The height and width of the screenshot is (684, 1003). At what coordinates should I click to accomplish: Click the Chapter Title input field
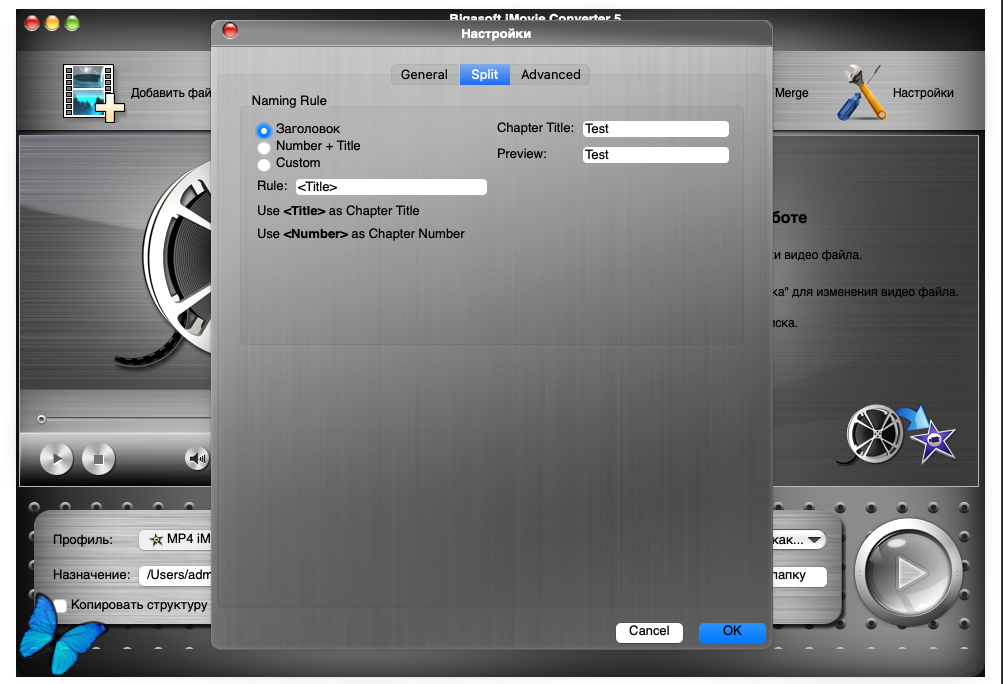pos(655,129)
